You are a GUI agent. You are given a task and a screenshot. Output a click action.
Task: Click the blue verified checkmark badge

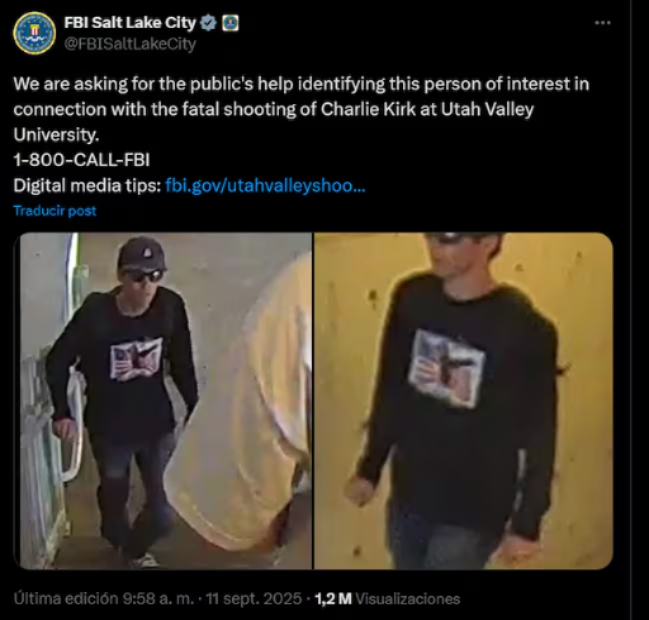[208, 23]
